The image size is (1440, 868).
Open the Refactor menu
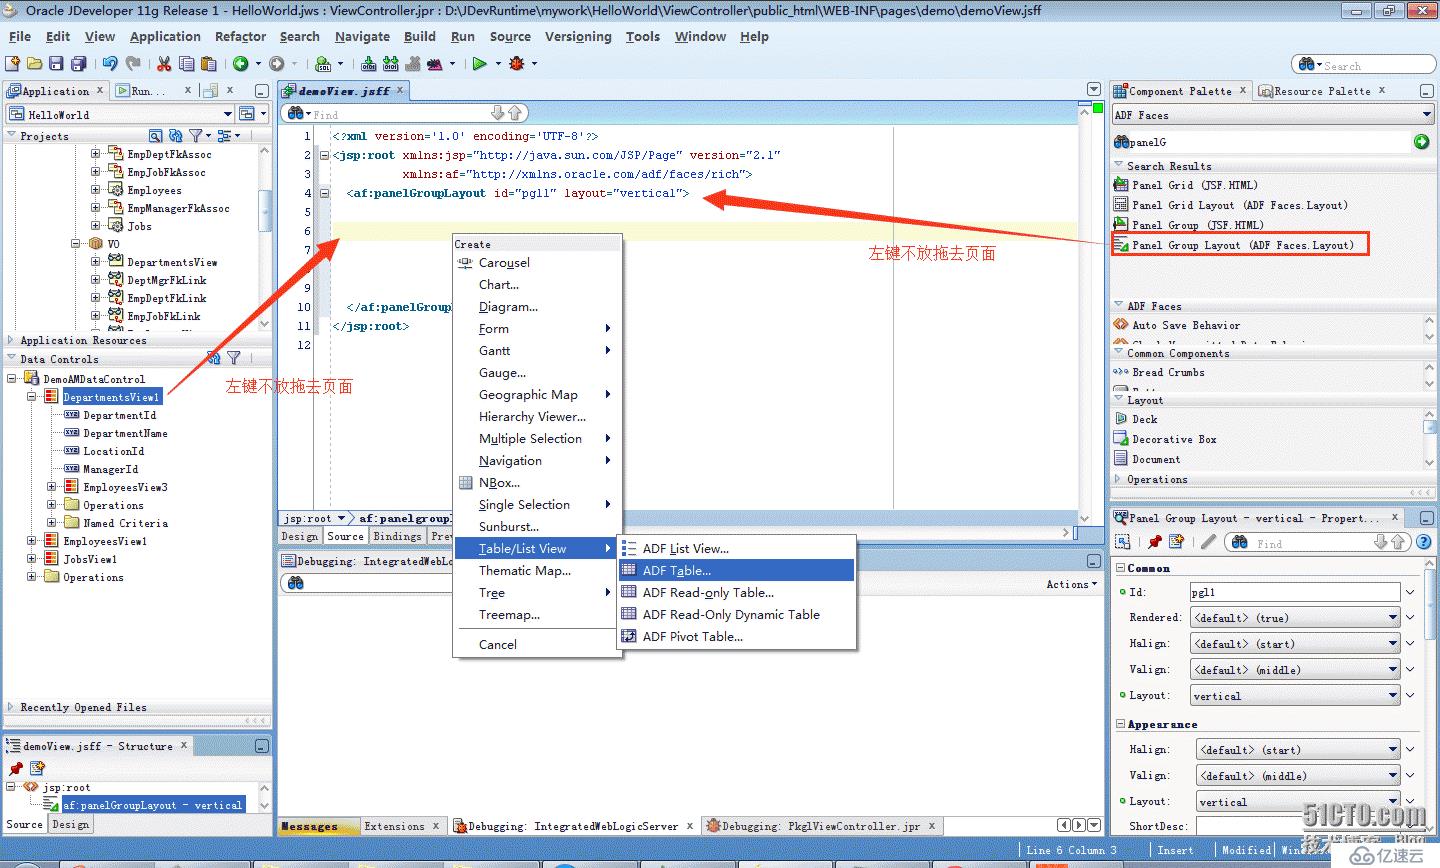(241, 36)
